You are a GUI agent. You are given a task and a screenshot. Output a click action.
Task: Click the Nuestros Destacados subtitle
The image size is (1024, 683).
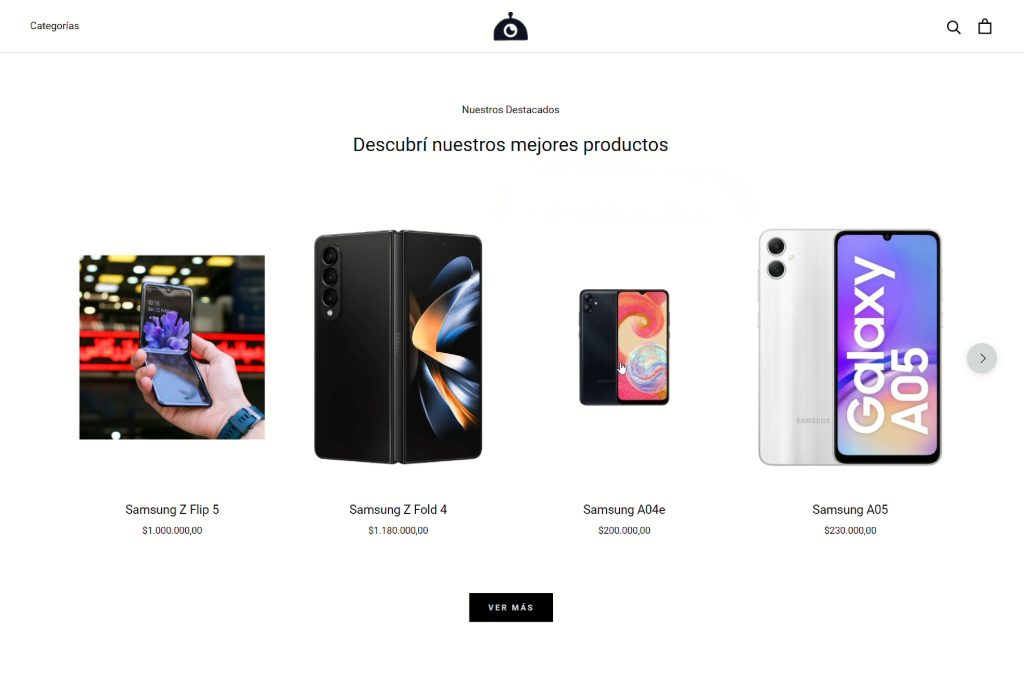click(511, 110)
